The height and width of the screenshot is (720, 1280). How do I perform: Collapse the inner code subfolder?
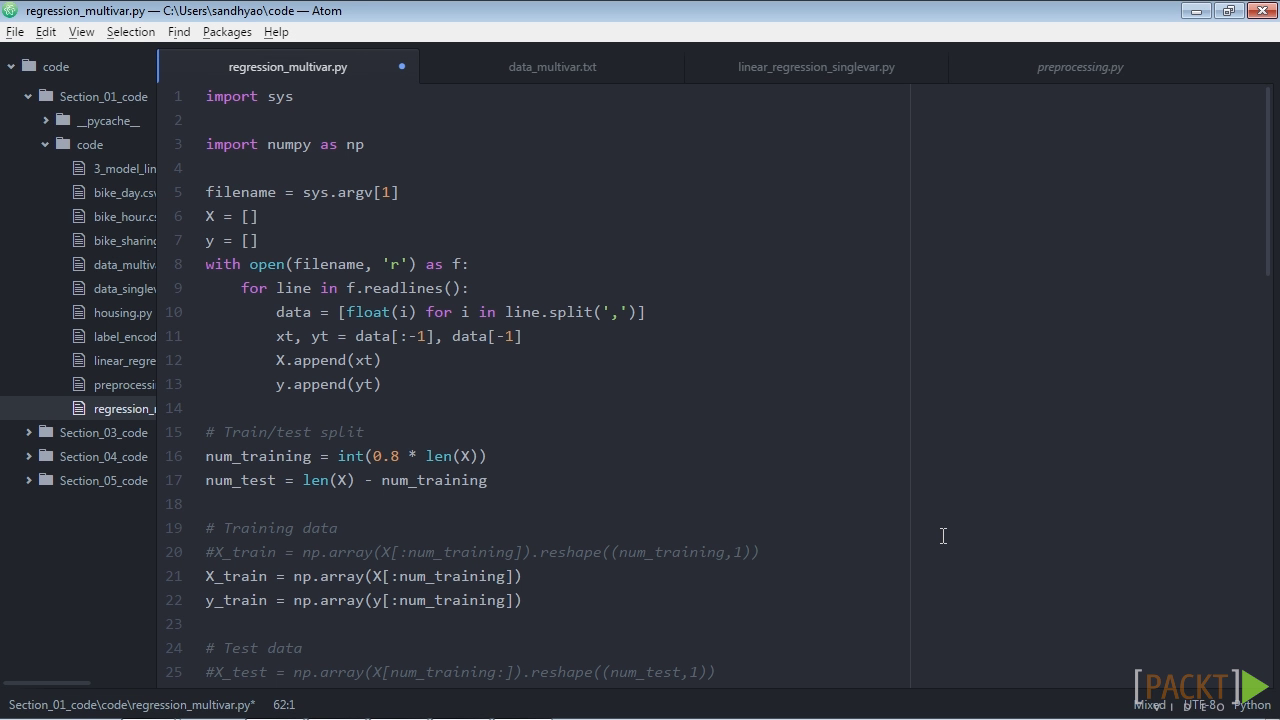click(46, 144)
